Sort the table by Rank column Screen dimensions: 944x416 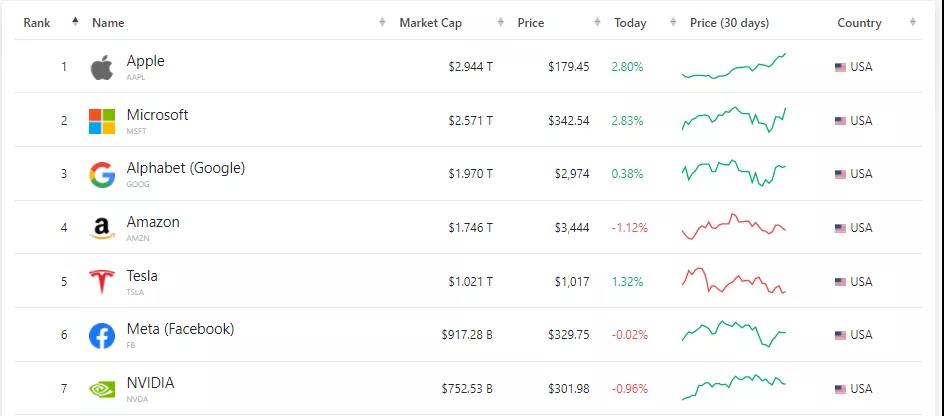(38, 23)
